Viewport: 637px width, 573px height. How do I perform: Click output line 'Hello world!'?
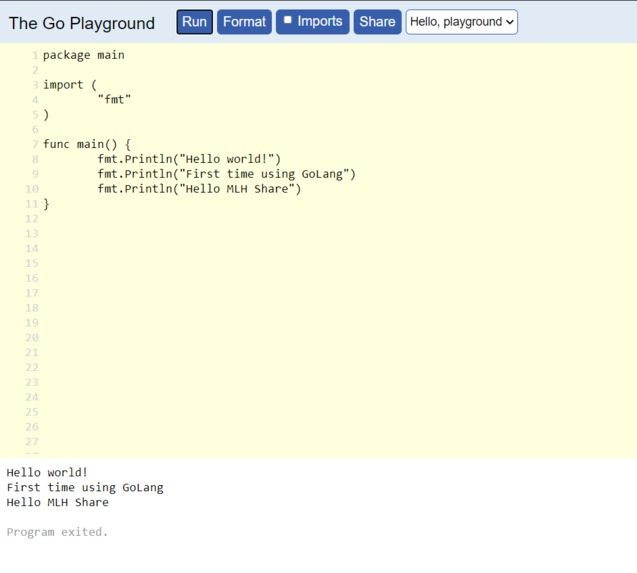[47, 473]
